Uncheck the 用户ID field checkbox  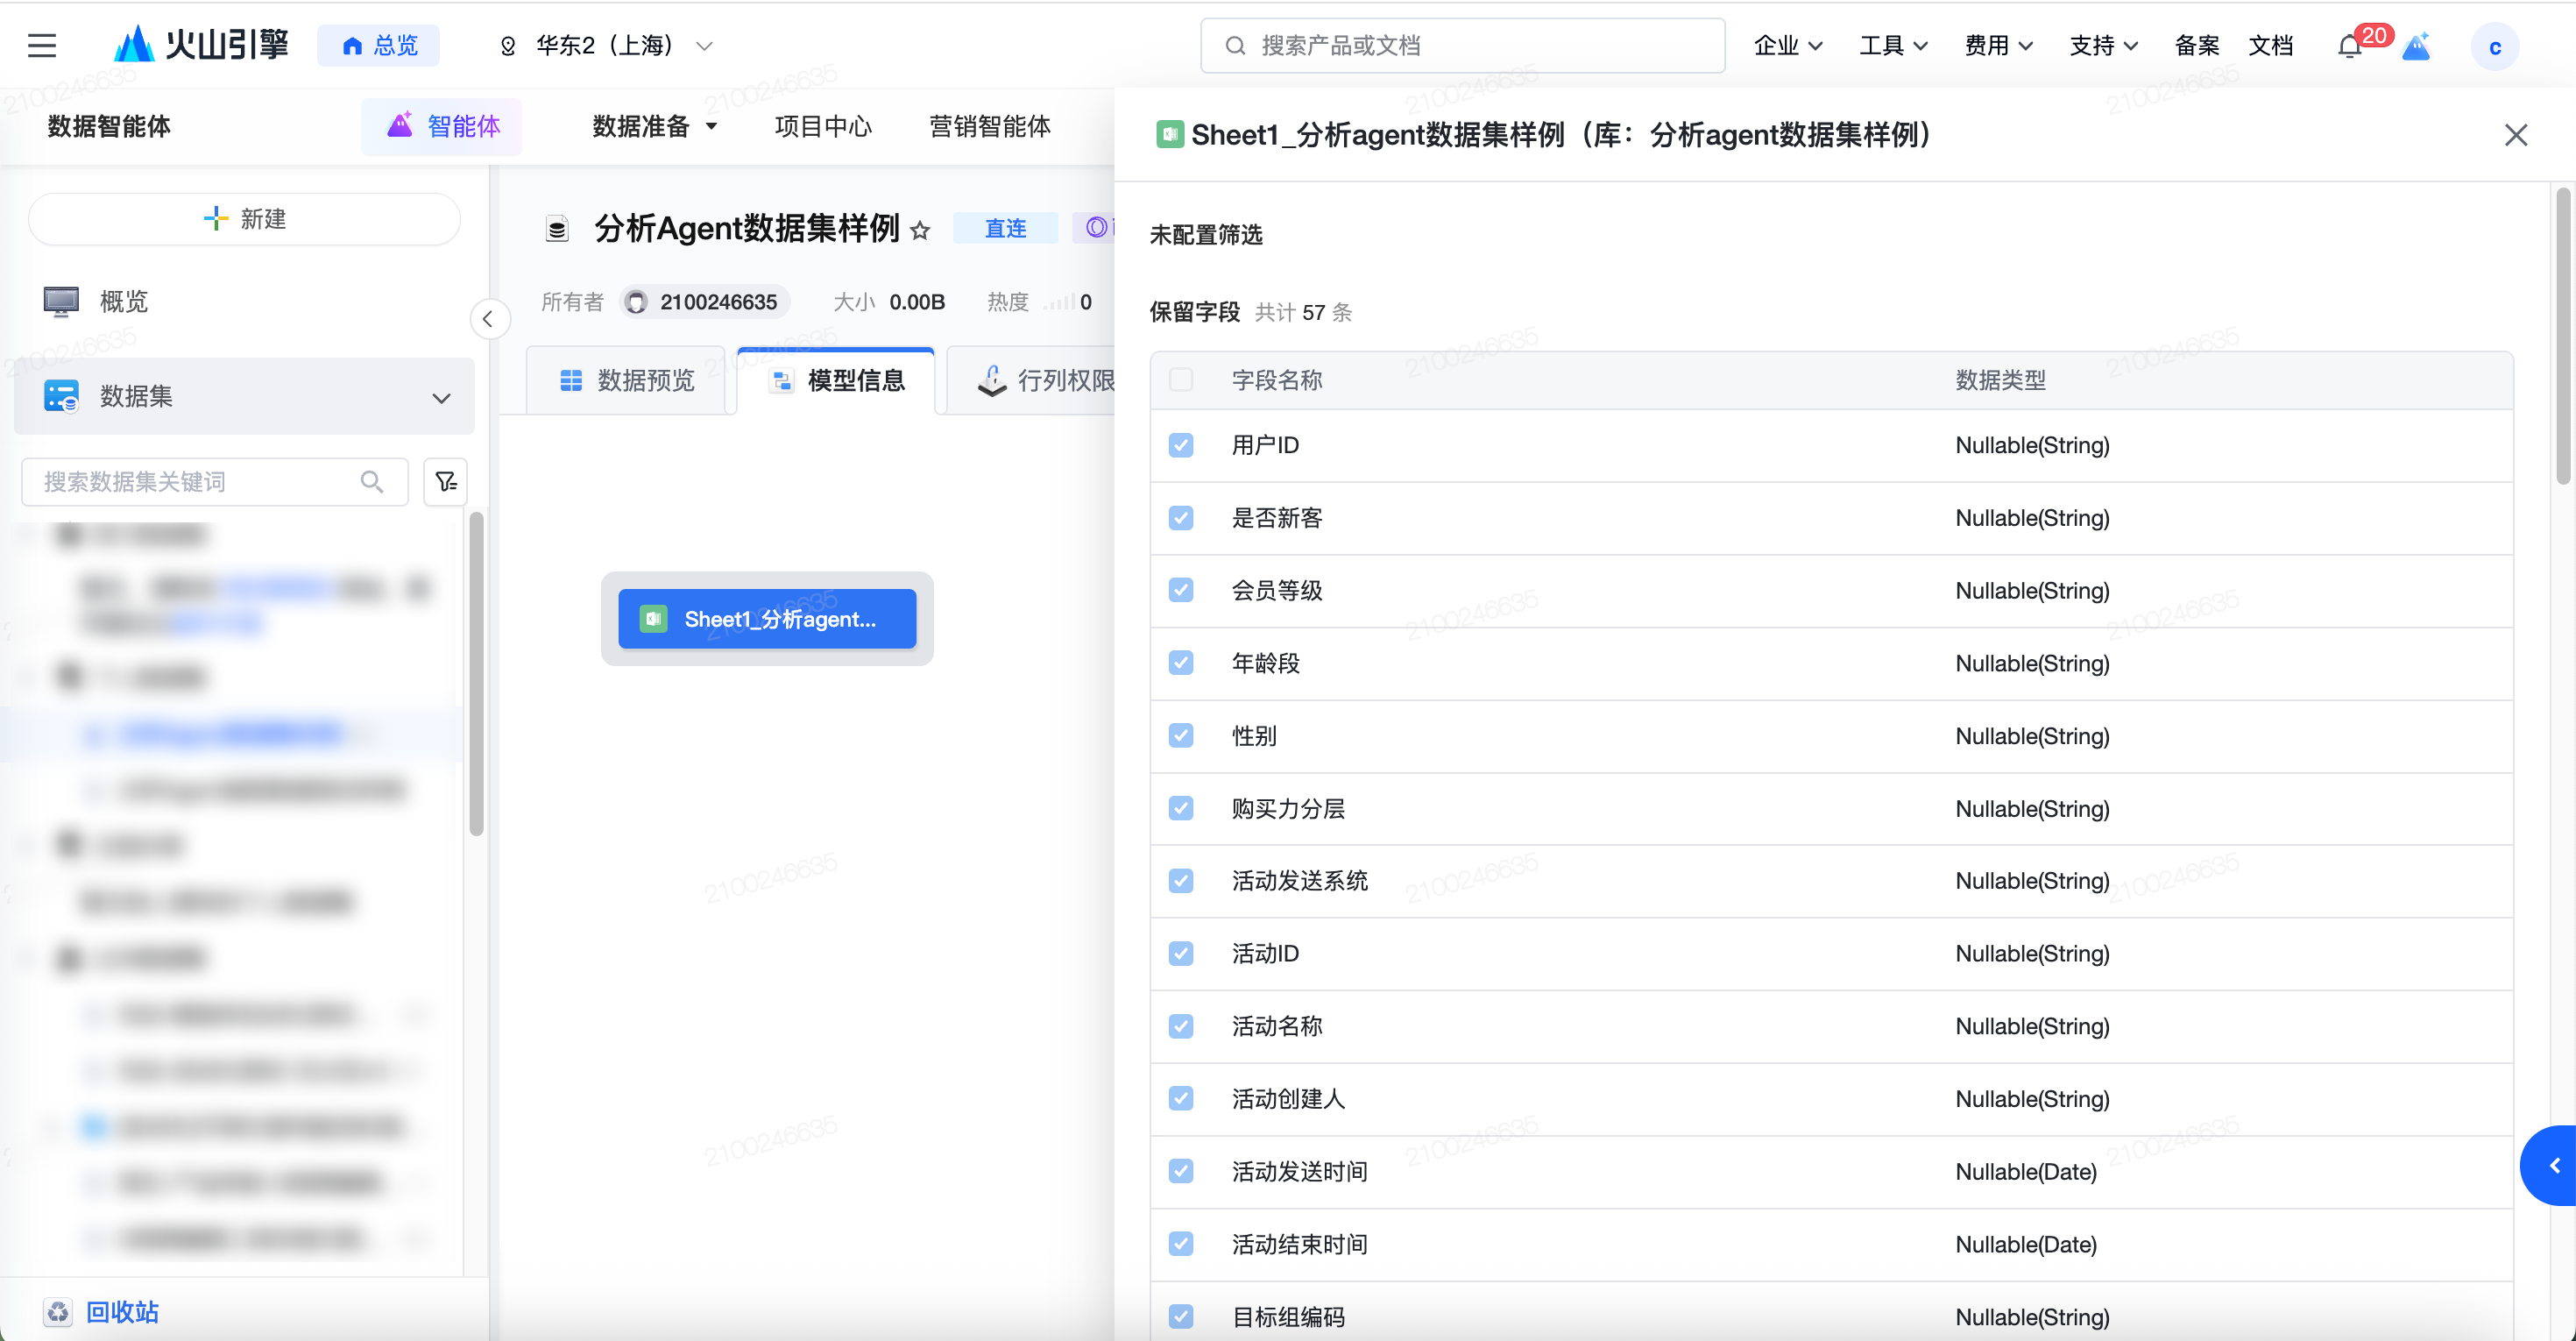(x=1181, y=445)
